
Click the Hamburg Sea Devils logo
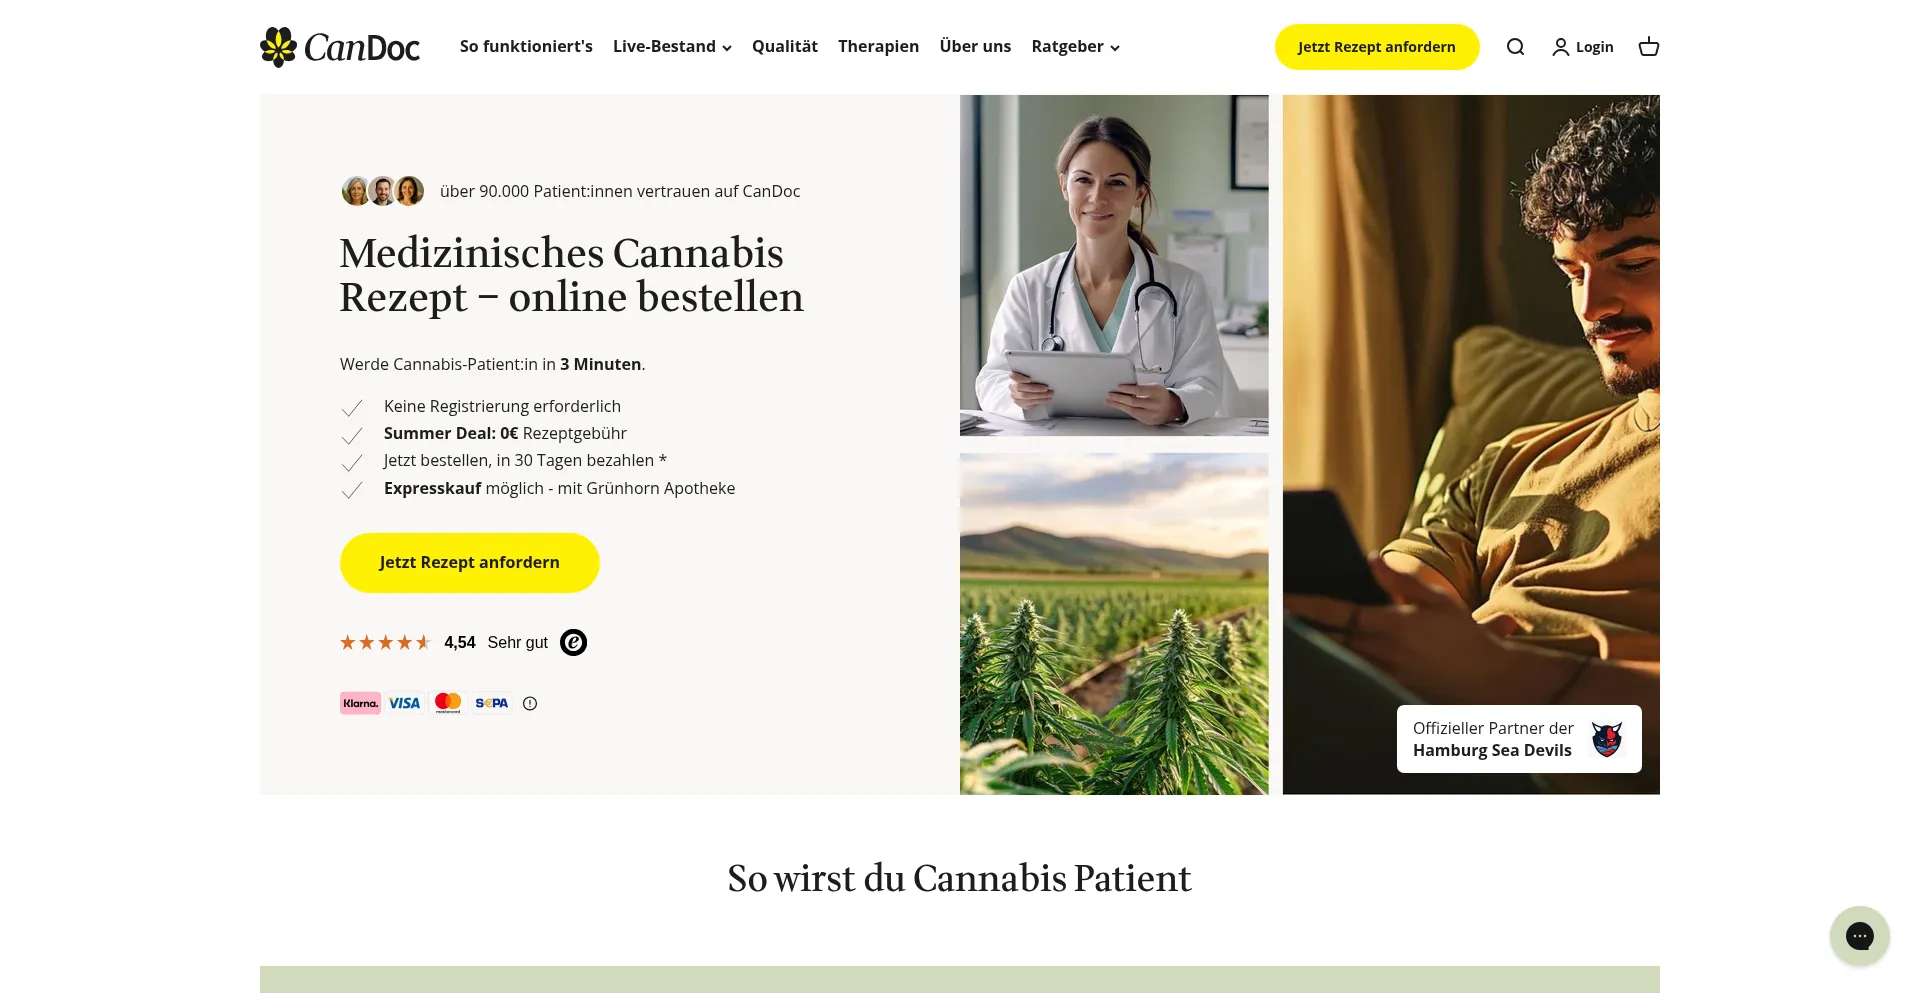(1606, 739)
